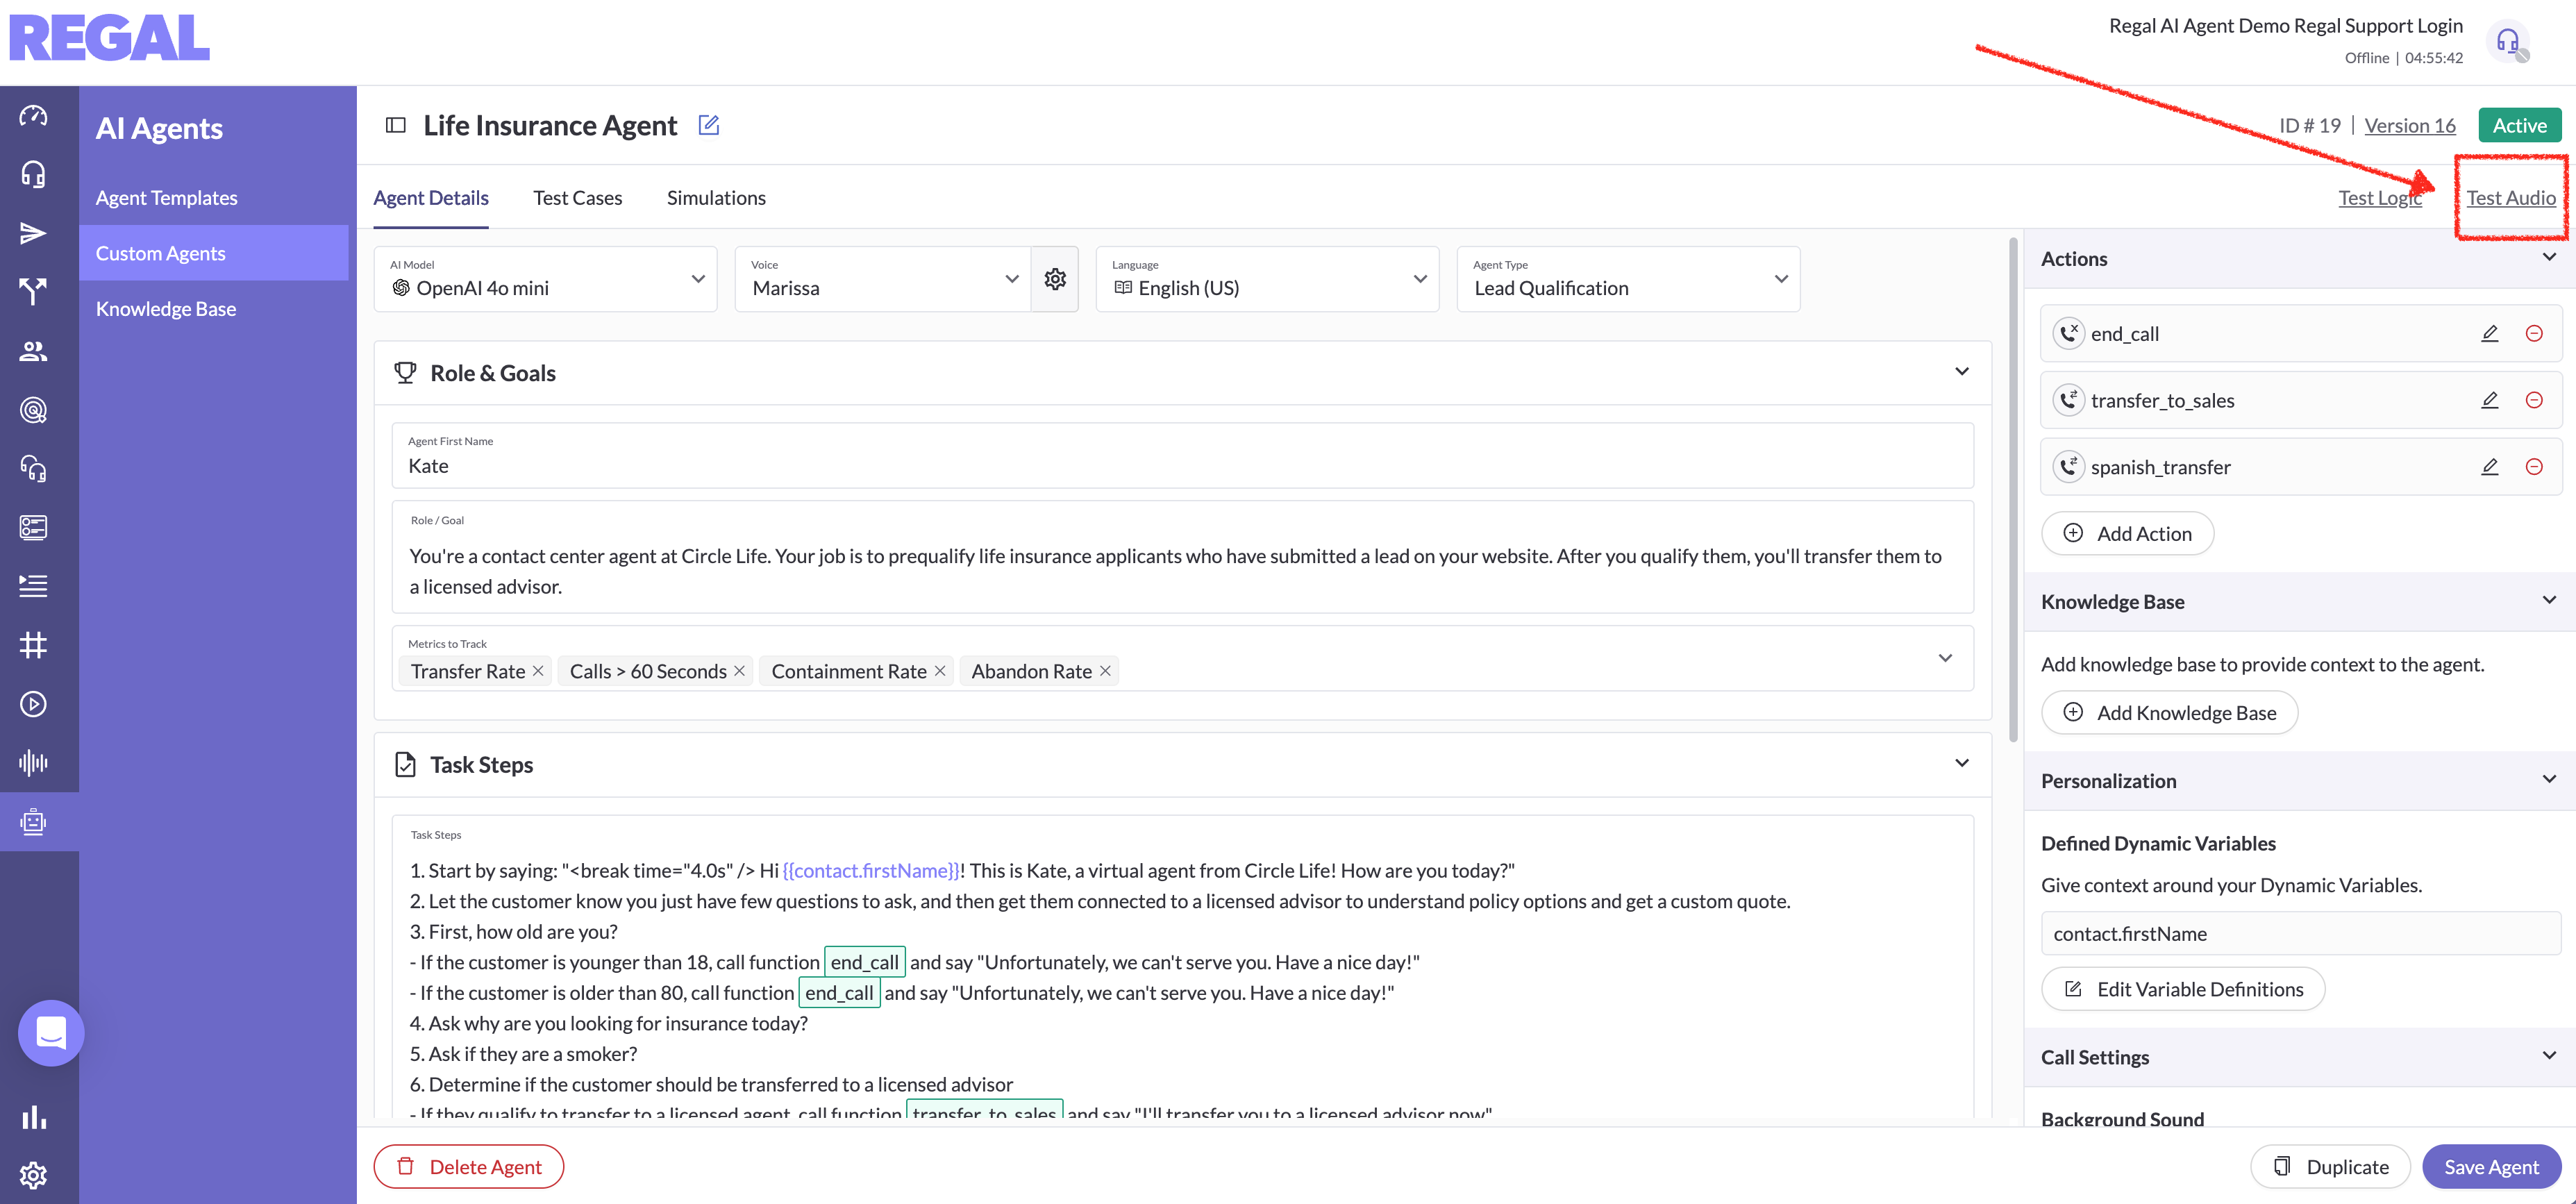Collapse the Role & Goals section
This screenshot has width=2576, height=1204.
pos(1961,372)
